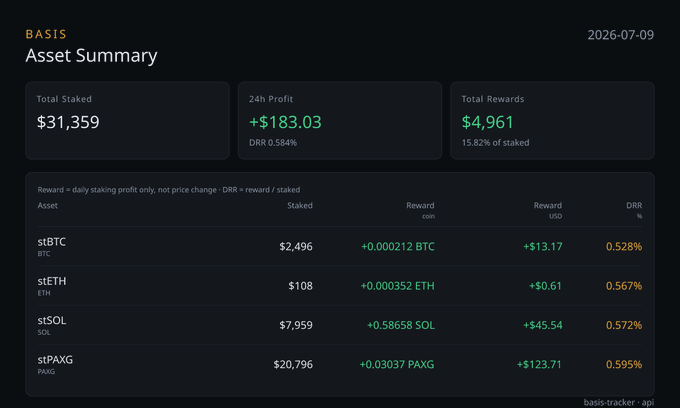Image resolution: width=680 pixels, height=408 pixels.
Task: Select the 24h Profit card label
Action: (271, 99)
